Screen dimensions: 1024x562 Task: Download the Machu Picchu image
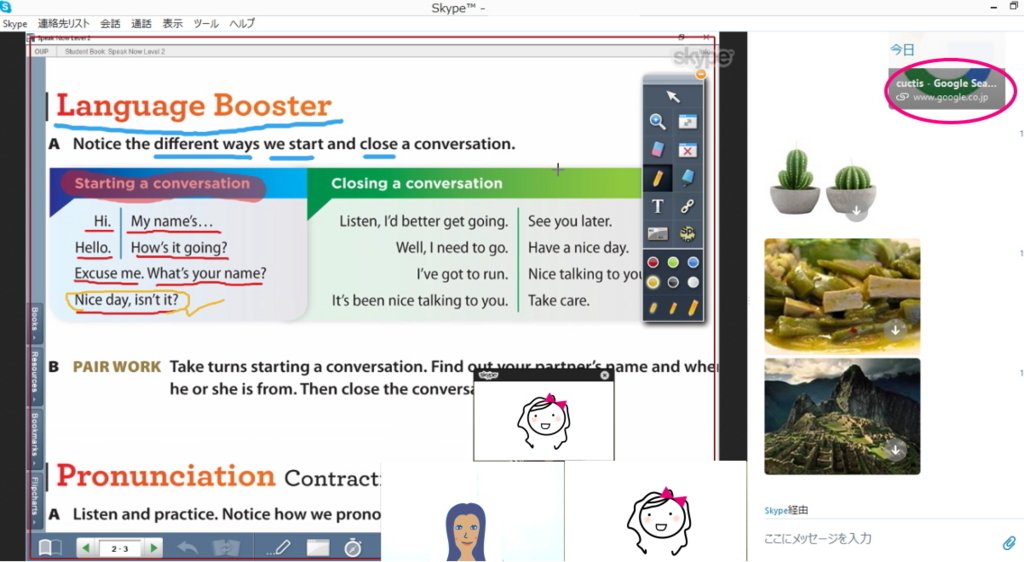(895, 450)
